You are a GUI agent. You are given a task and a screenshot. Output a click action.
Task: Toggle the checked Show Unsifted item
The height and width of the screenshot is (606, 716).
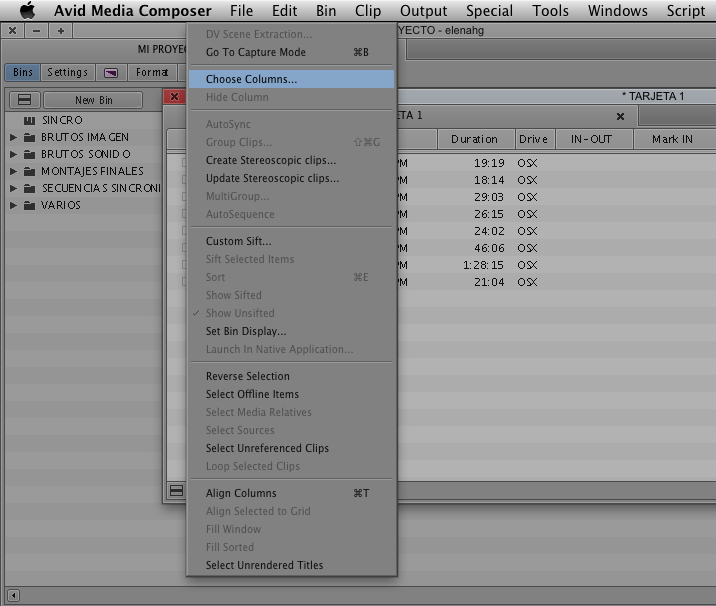click(291, 313)
